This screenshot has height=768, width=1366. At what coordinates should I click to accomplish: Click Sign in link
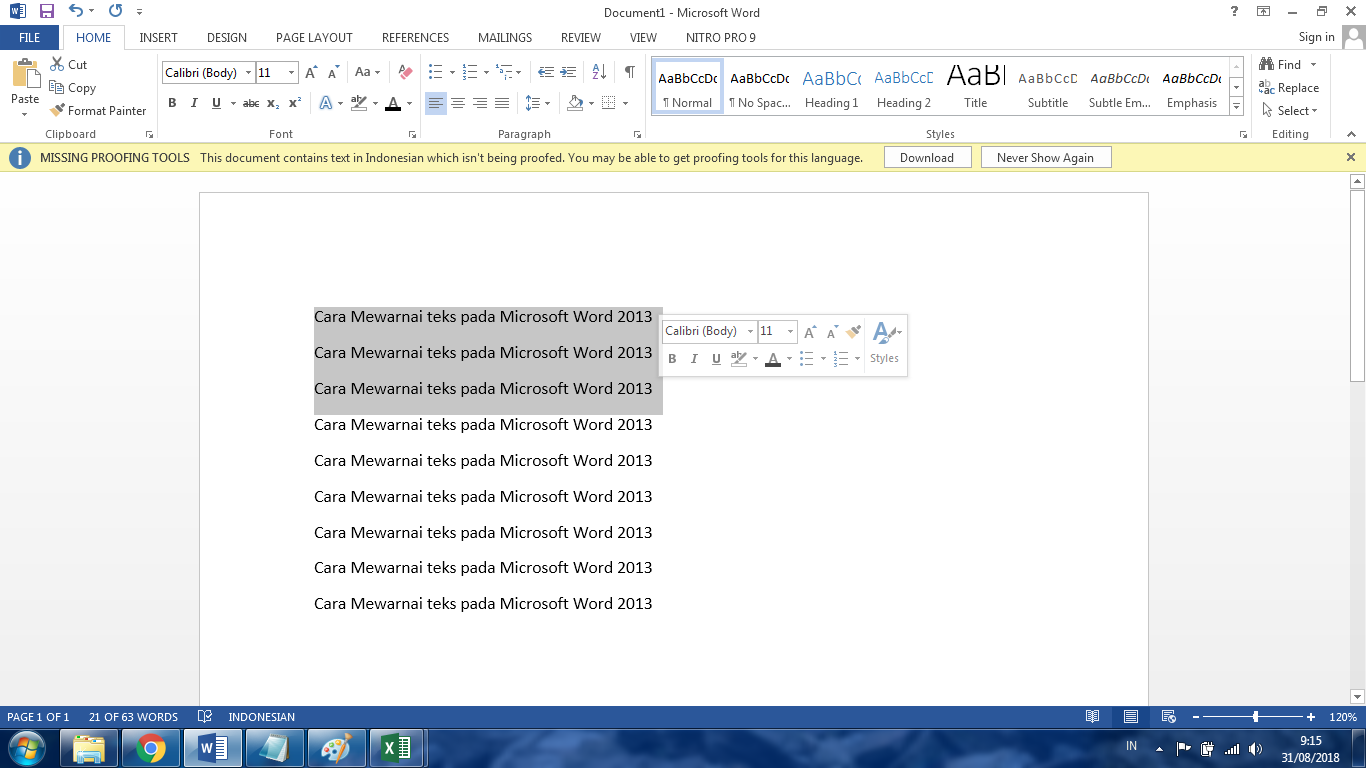pyautogui.click(x=1316, y=37)
